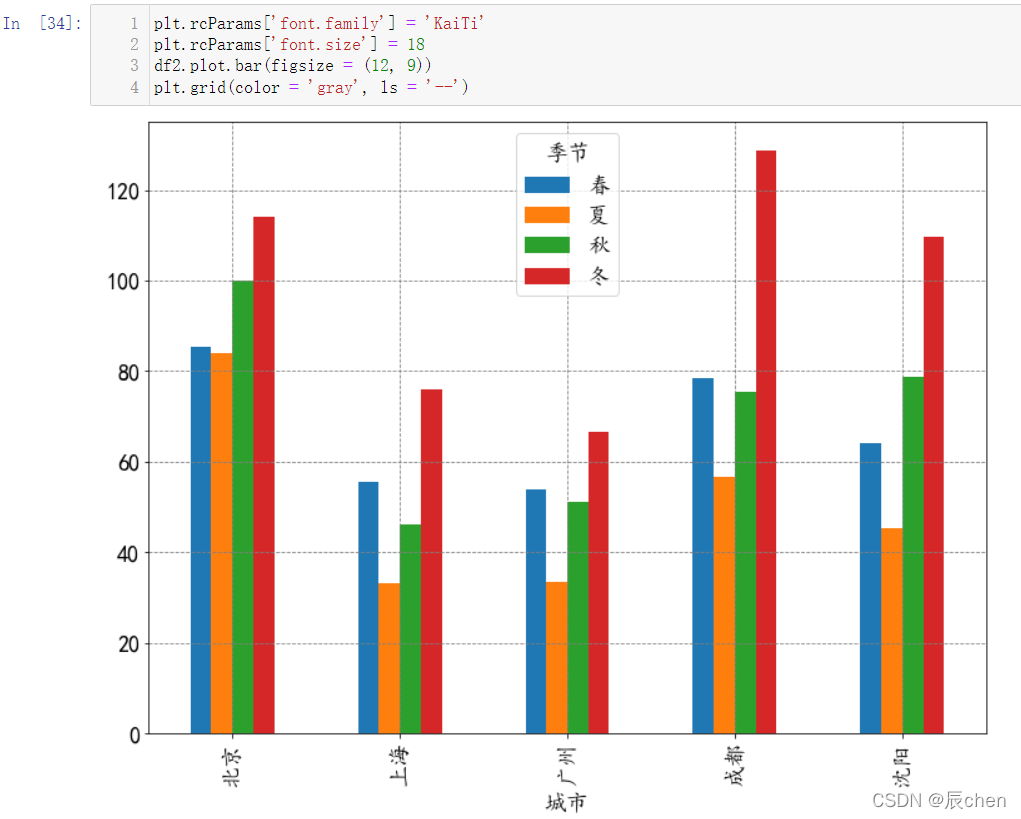
Task: Click the green 秋 legend swatch
Action: (547, 245)
